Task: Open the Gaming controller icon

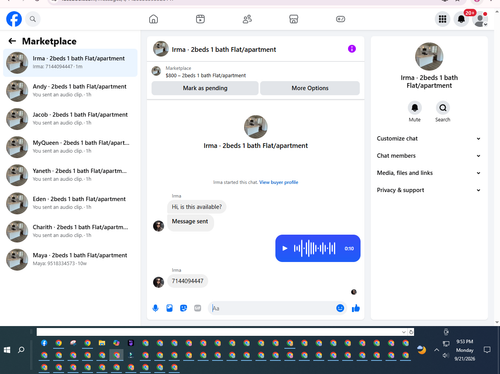Action: tap(340, 19)
